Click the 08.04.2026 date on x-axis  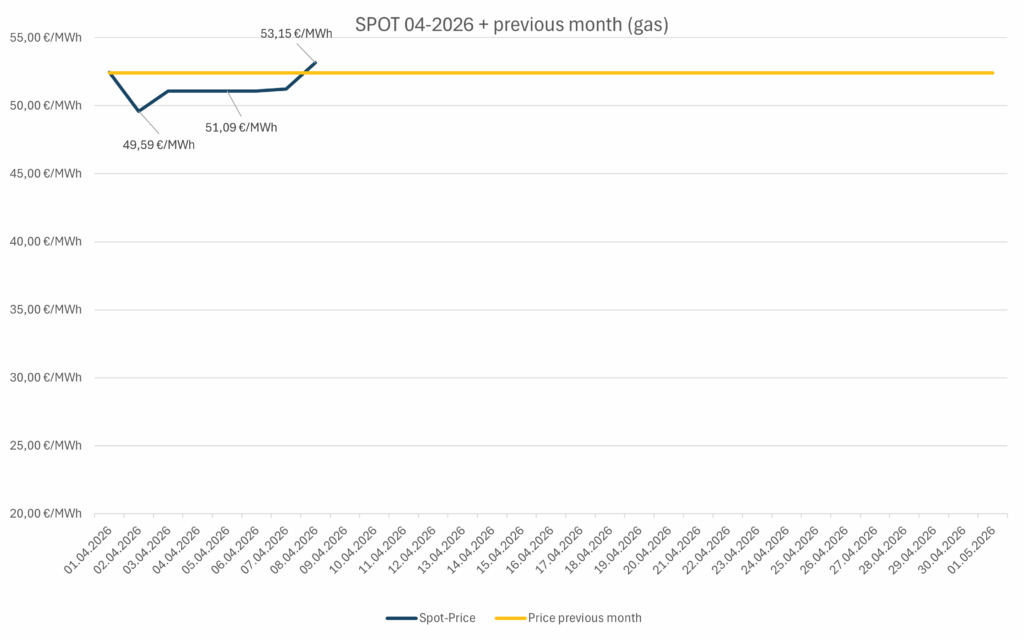click(294, 551)
